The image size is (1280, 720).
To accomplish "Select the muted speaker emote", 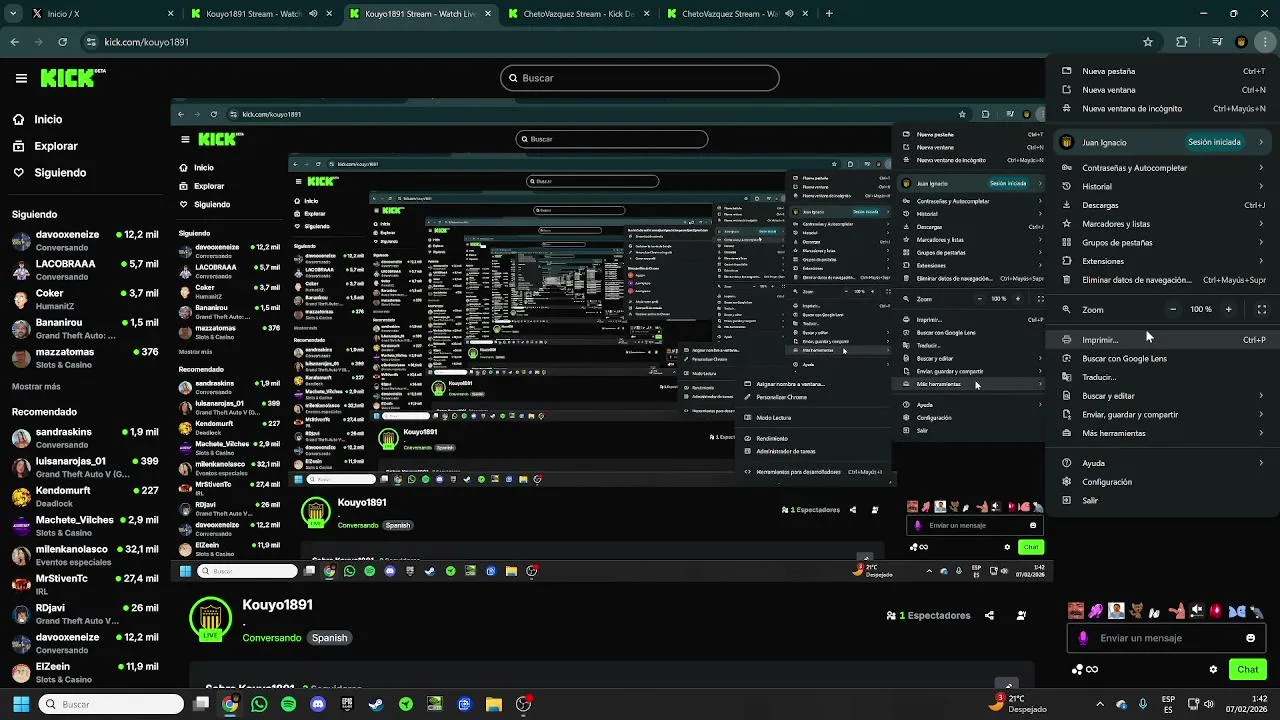I will [x=1196, y=611].
